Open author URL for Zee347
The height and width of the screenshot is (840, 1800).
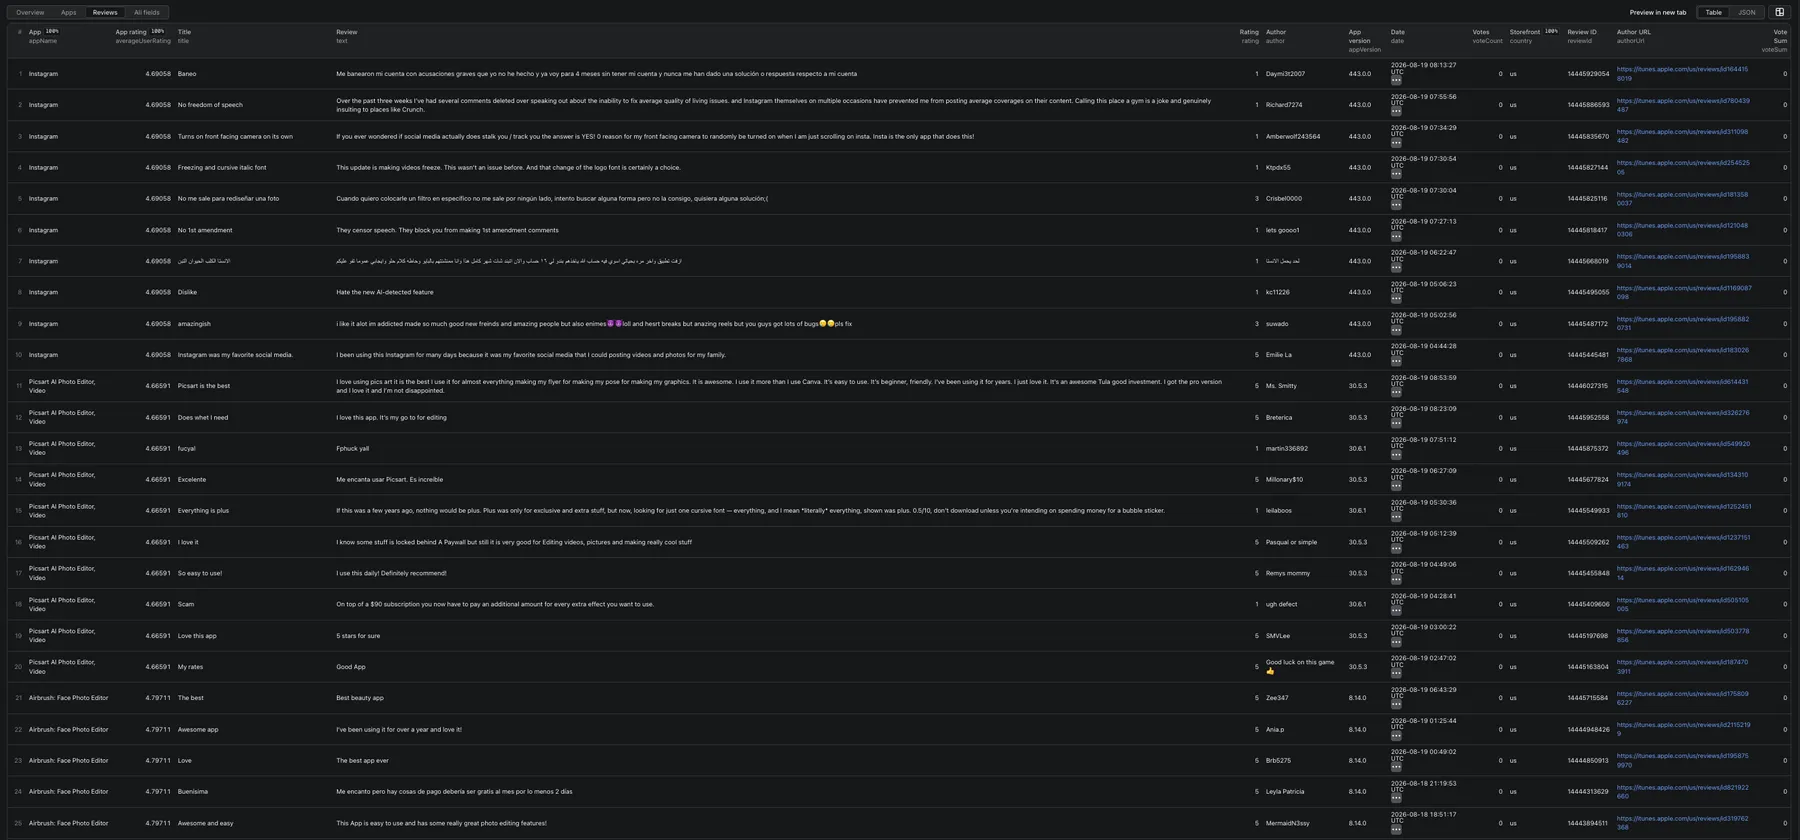[1683, 698]
